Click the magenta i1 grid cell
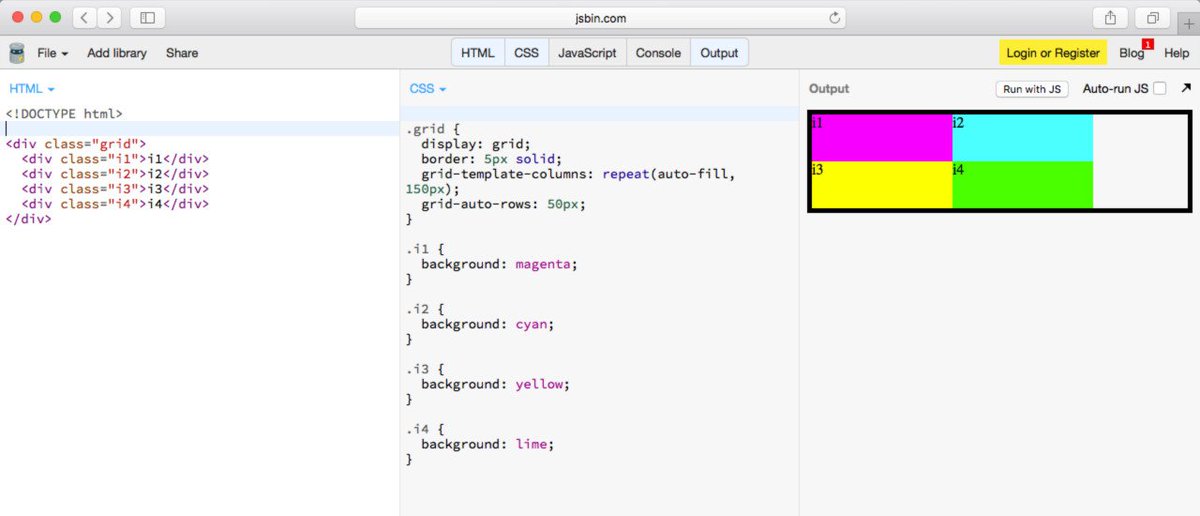Image resolution: width=1200 pixels, height=516 pixels. 881,138
